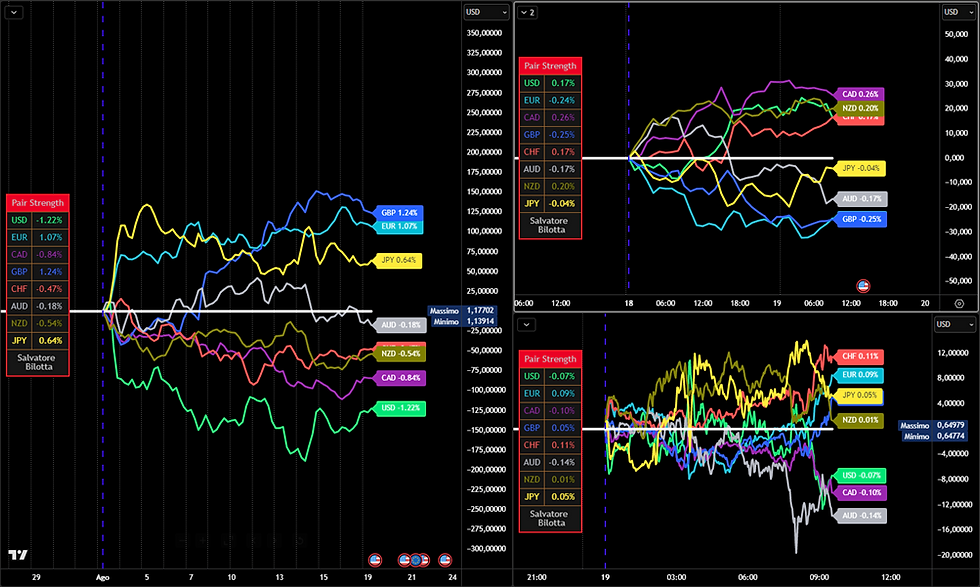This screenshot has width=980, height=587.
Task: Select the AUD -0.18% line label
Action: (x=401, y=325)
